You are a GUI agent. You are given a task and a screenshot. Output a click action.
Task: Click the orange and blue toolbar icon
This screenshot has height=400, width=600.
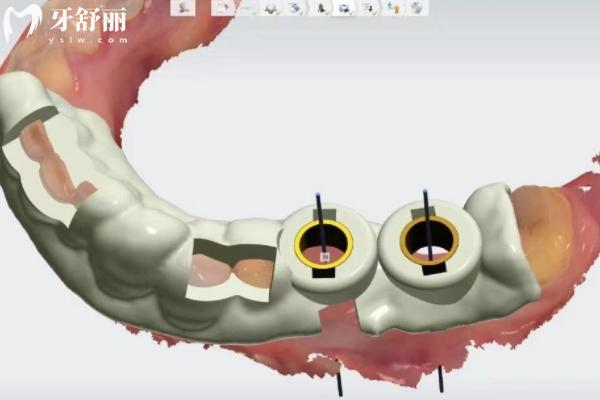pos(393,7)
